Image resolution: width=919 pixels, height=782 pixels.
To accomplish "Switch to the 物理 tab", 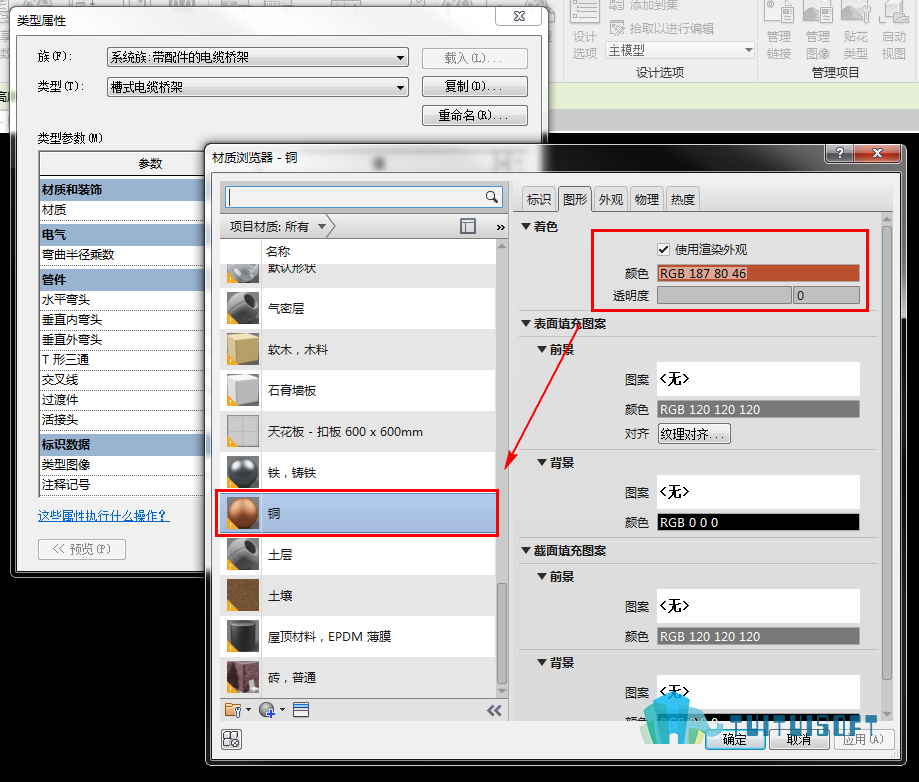I will click(646, 199).
